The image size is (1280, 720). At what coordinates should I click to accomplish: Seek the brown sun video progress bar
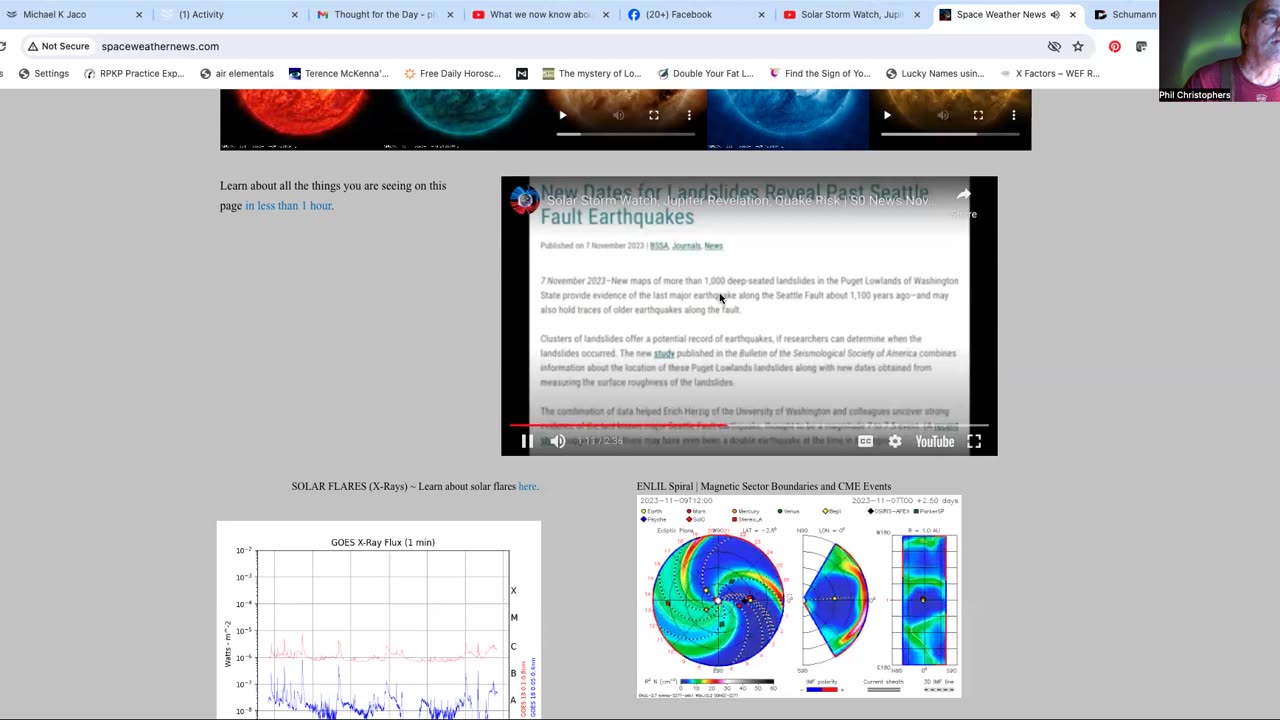pos(625,133)
